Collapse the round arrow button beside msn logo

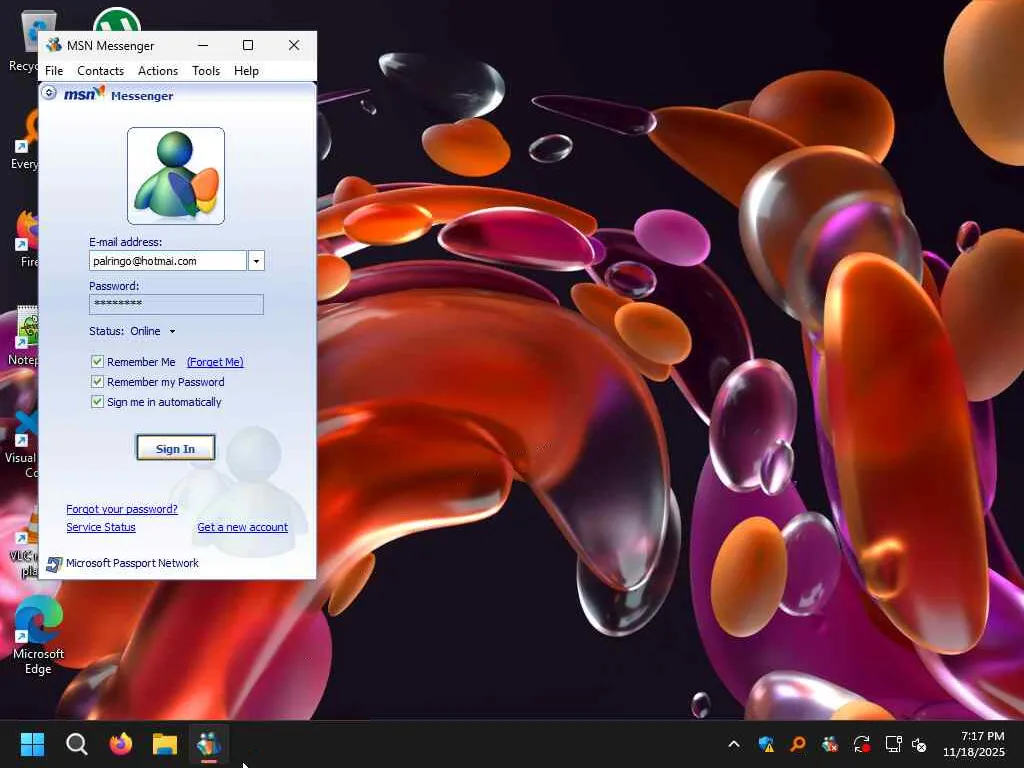pyautogui.click(x=49, y=93)
